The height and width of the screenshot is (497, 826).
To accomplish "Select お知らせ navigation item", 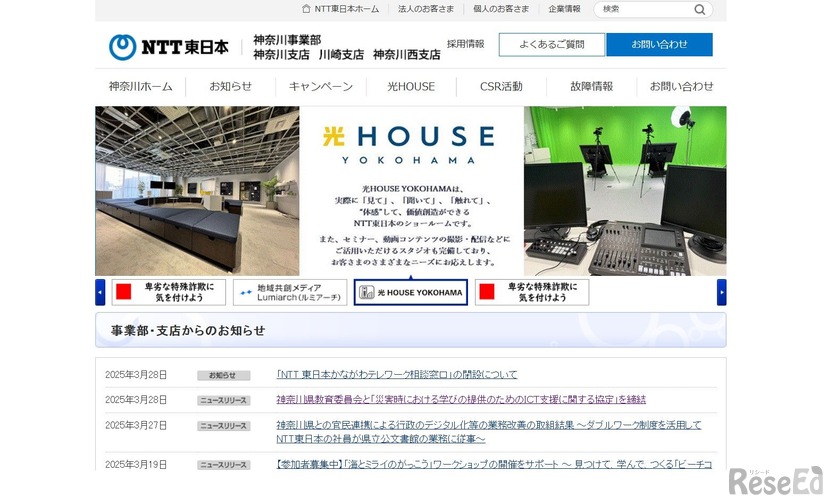I will point(231,86).
